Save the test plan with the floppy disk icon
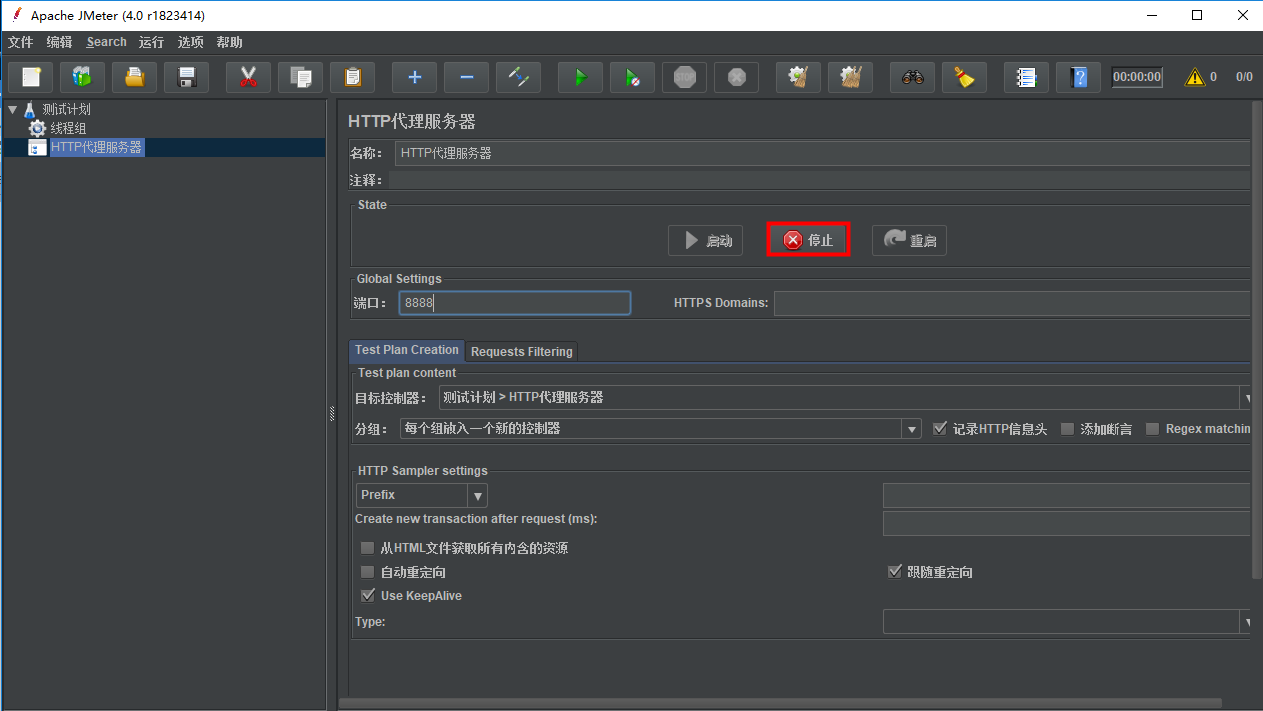Image resolution: width=1263 pixels, height=711 pixels. tap(186, 77)
